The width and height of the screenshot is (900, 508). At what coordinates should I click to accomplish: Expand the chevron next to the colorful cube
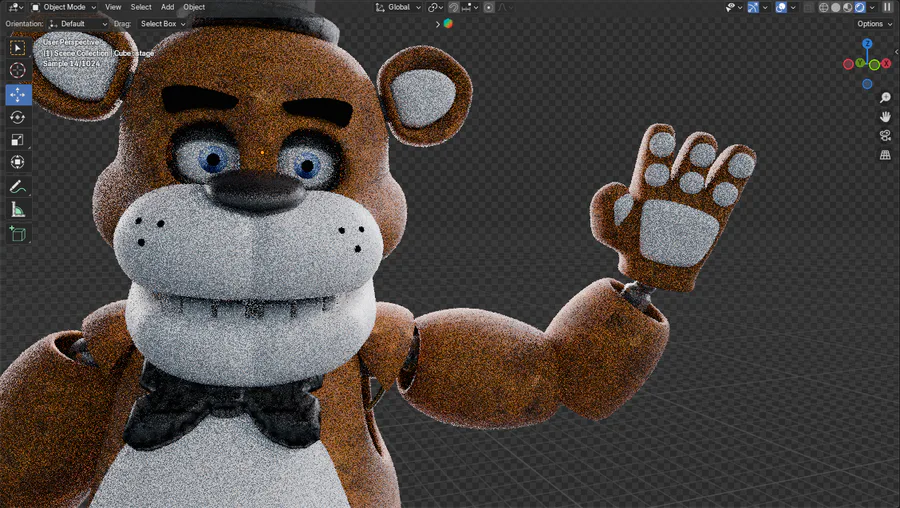(x=437, y=24)
